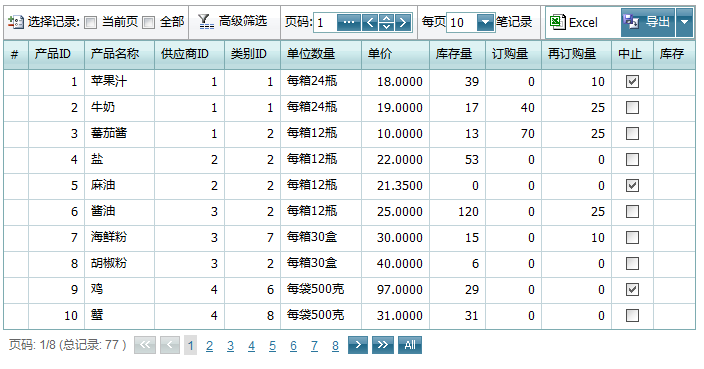704x369 pixels.
Task: Focus the page number input field
Action: (325, 22)
